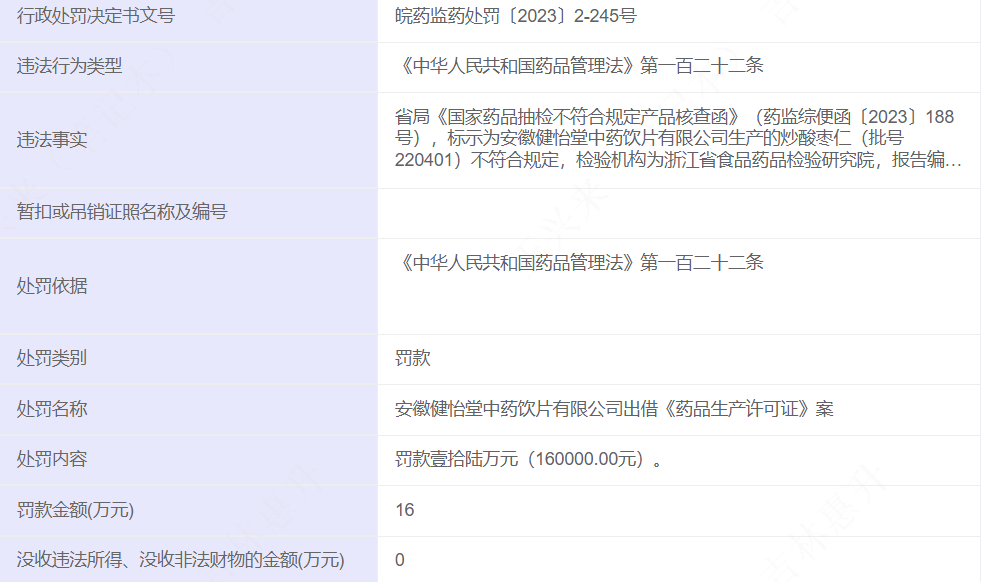Click the 违法事实 label
981x582 pixels.
tap(52, 140)
